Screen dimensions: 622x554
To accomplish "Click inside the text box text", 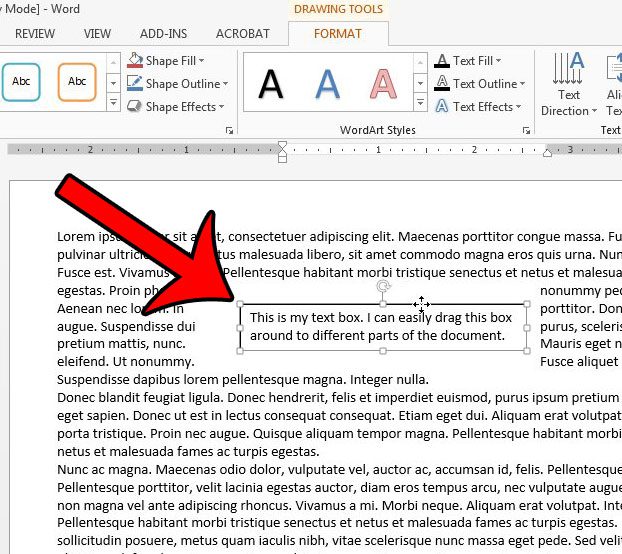I will pos(380,326).
